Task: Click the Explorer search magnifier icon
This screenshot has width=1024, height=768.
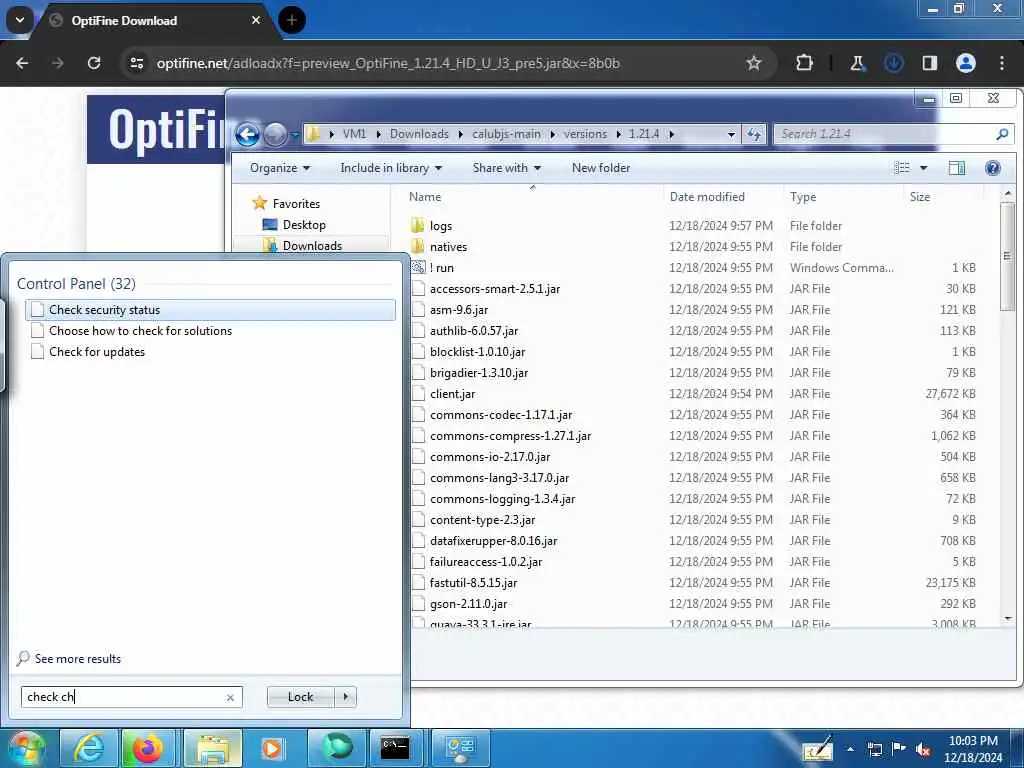Action: click(x=1002, y=135)
